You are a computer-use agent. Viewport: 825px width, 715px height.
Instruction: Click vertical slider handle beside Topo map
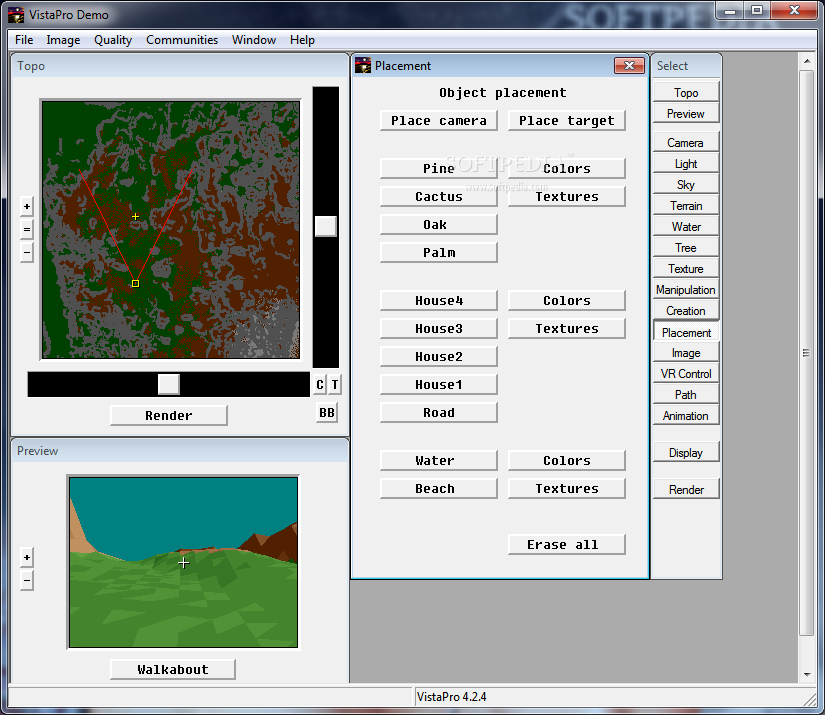[326, 226]
